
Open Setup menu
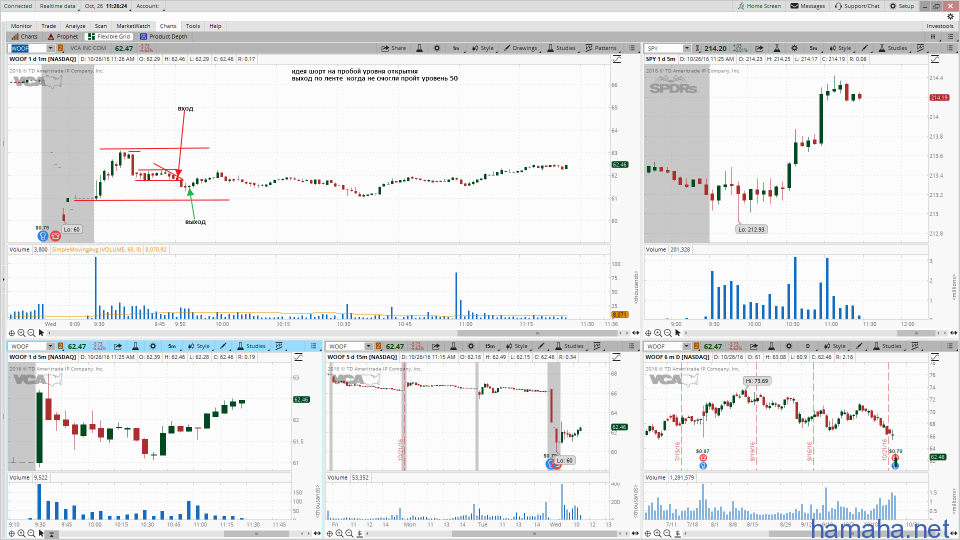(x=902, y=6)
